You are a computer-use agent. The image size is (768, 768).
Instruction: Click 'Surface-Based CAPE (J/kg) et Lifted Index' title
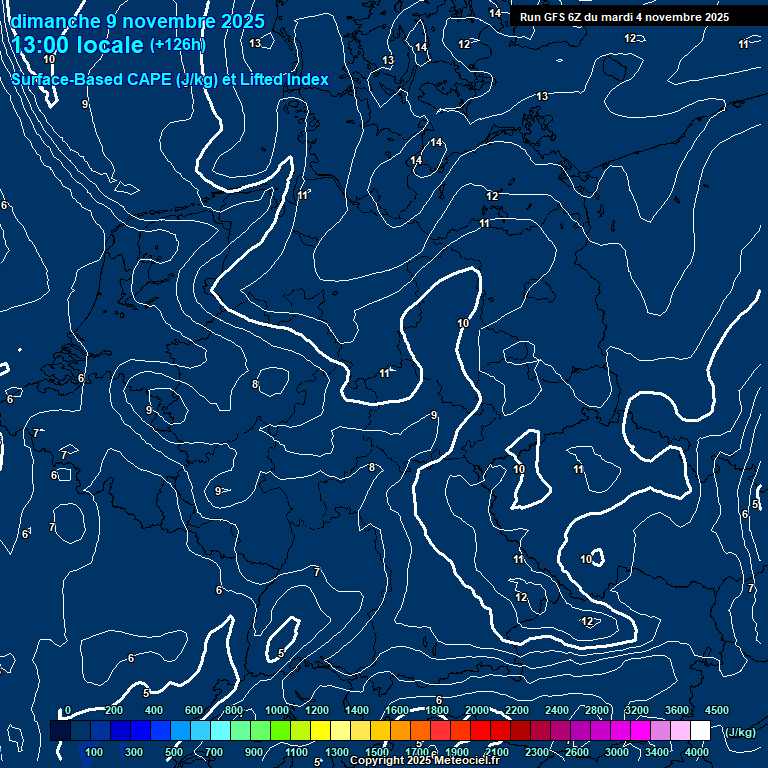(x=170, y=79)
